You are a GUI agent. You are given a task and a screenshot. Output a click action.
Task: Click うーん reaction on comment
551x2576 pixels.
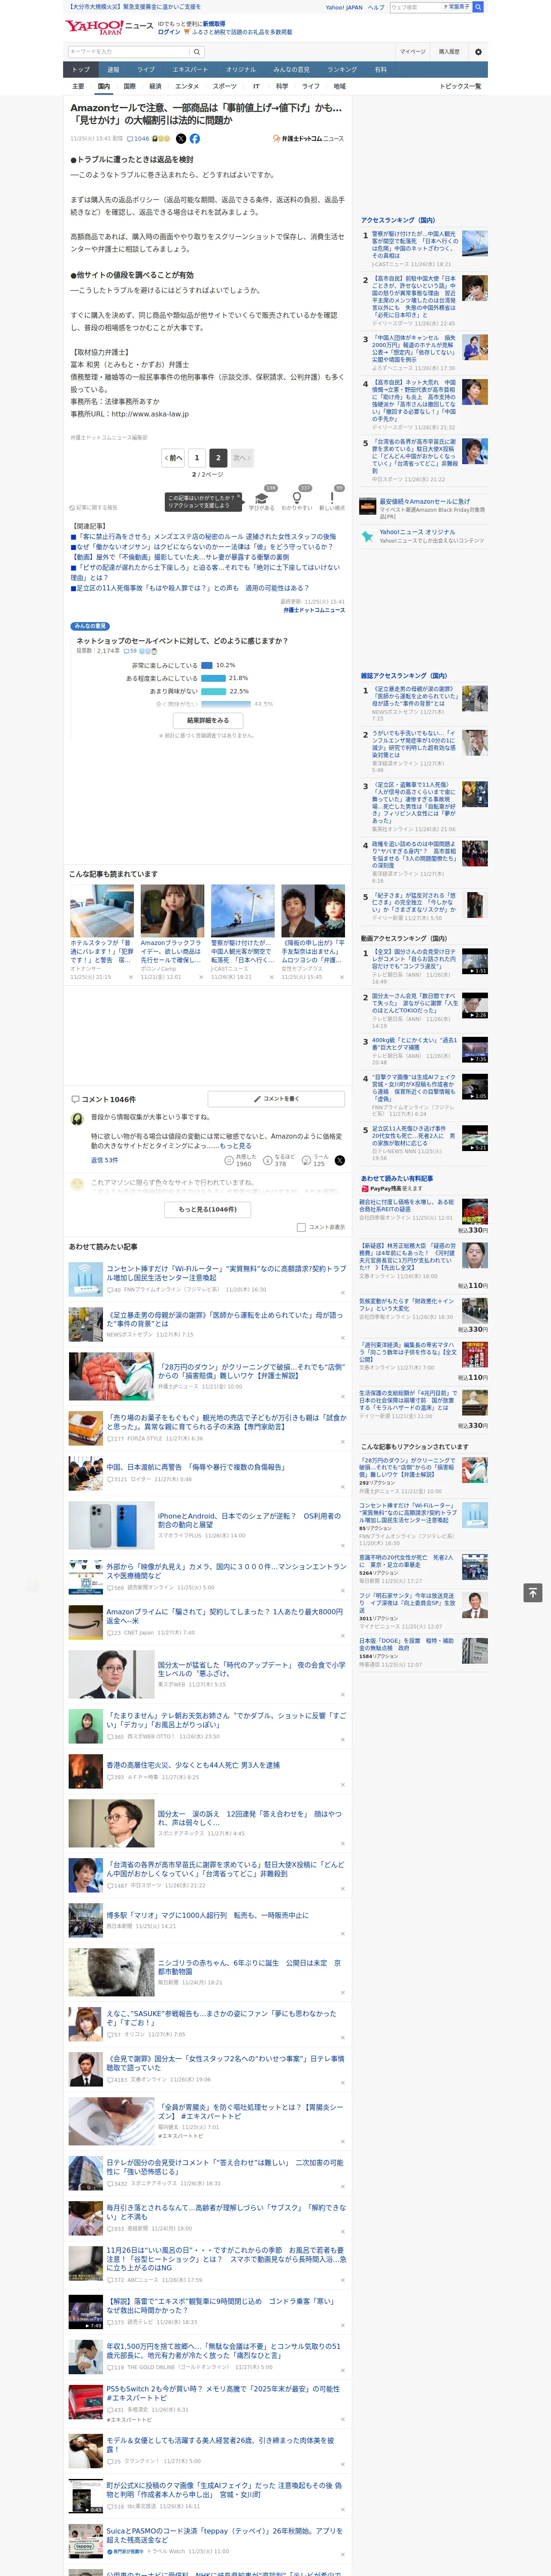click(306, 1161)
